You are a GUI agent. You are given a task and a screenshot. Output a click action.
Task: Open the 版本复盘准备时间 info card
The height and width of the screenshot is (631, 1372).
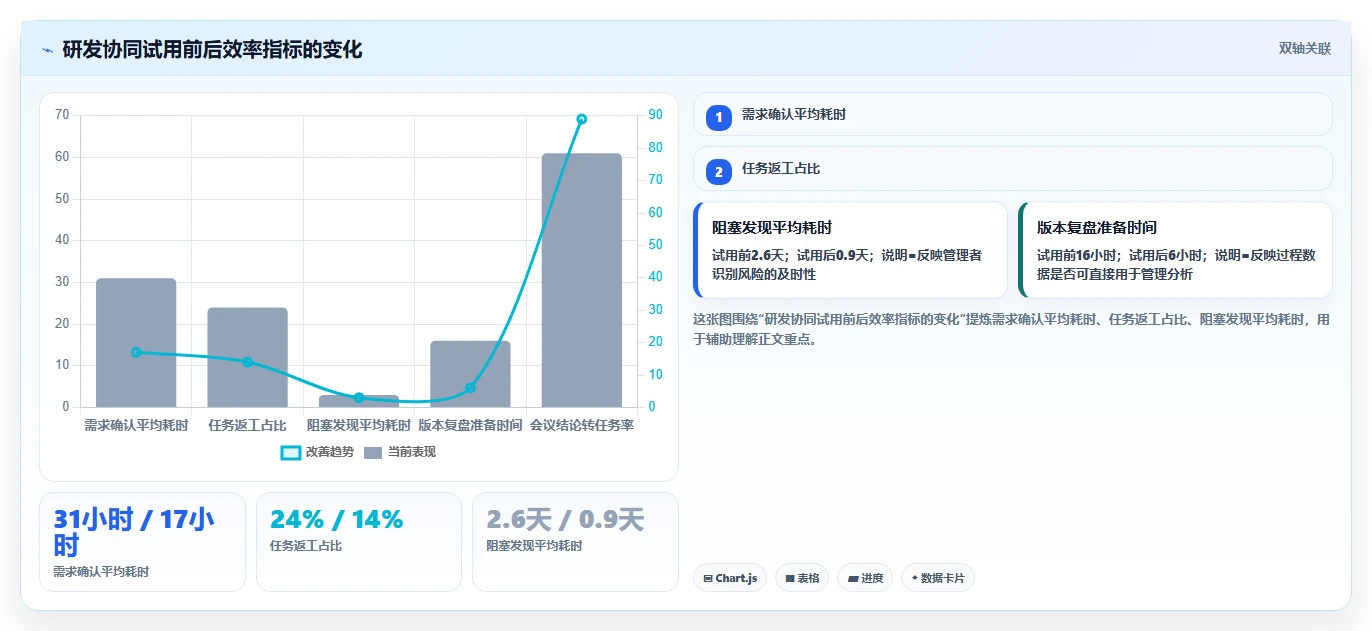(x=1175, y=250)
